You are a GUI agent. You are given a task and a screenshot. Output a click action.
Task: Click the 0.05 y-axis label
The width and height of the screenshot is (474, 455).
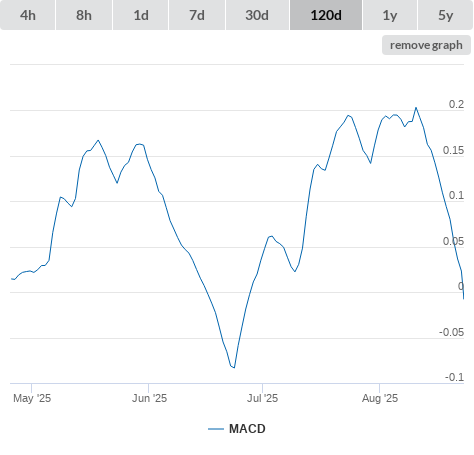tap(453, 241)
